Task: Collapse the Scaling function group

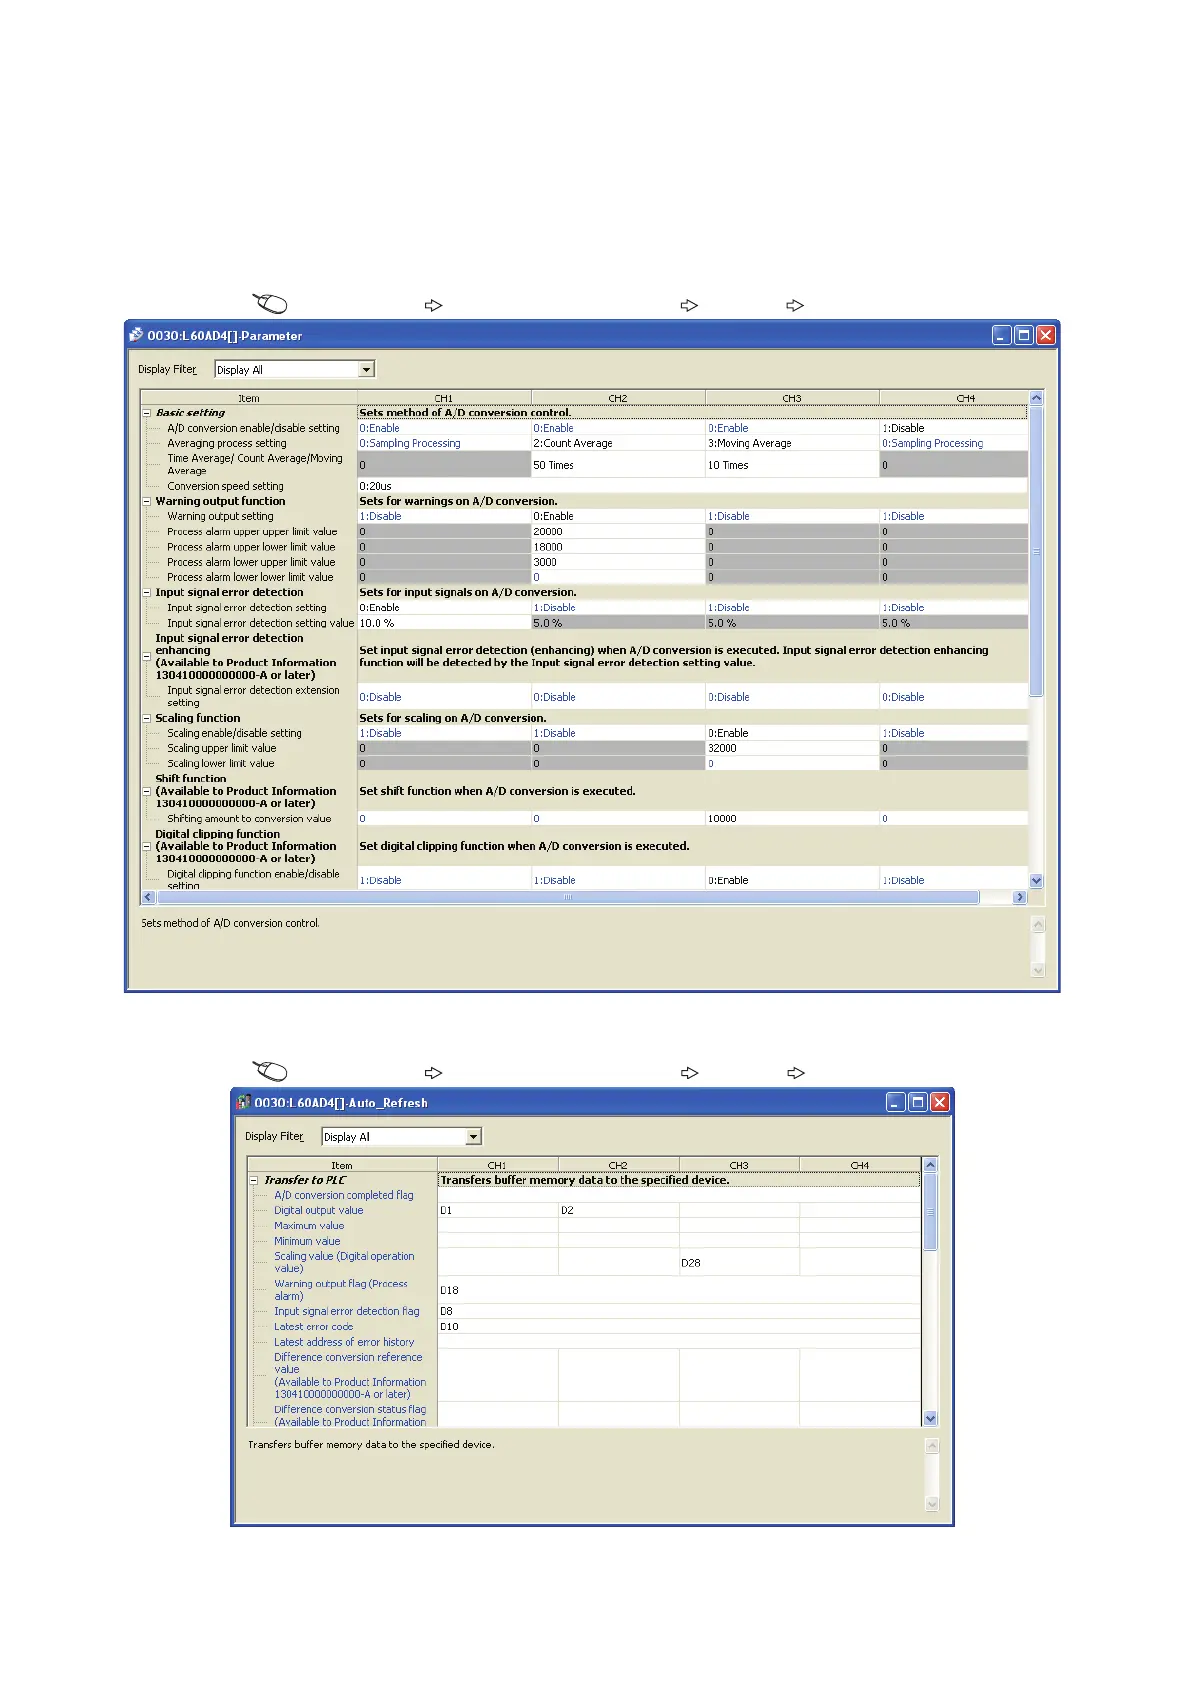Action: [x=147, y=718]
